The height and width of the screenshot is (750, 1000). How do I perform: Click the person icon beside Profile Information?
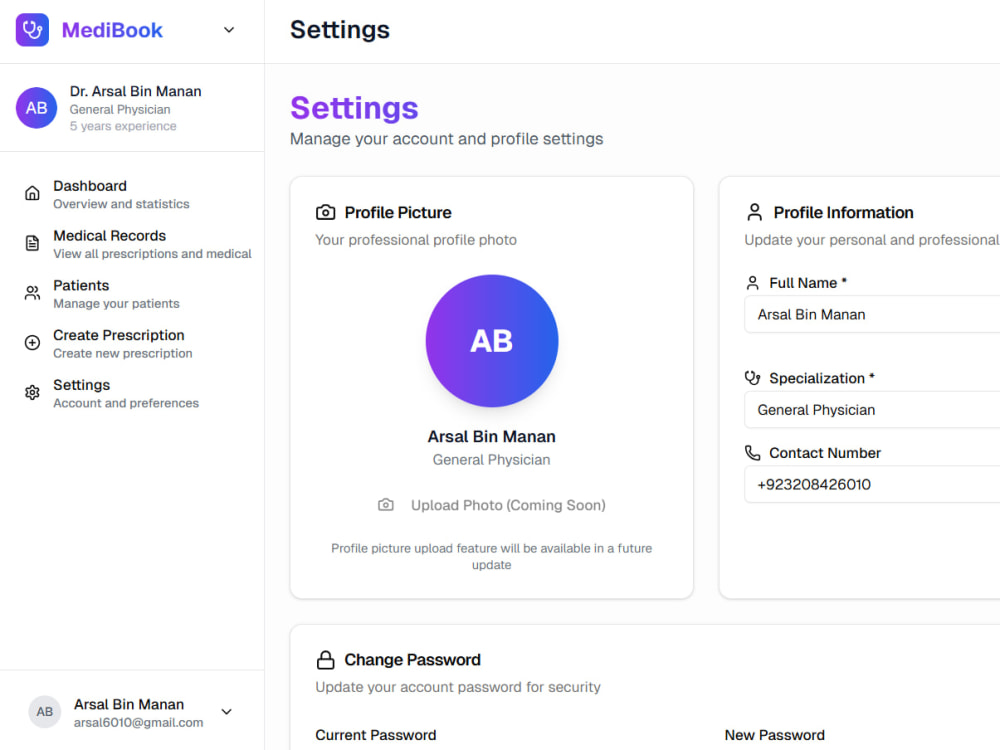[754, 212]
